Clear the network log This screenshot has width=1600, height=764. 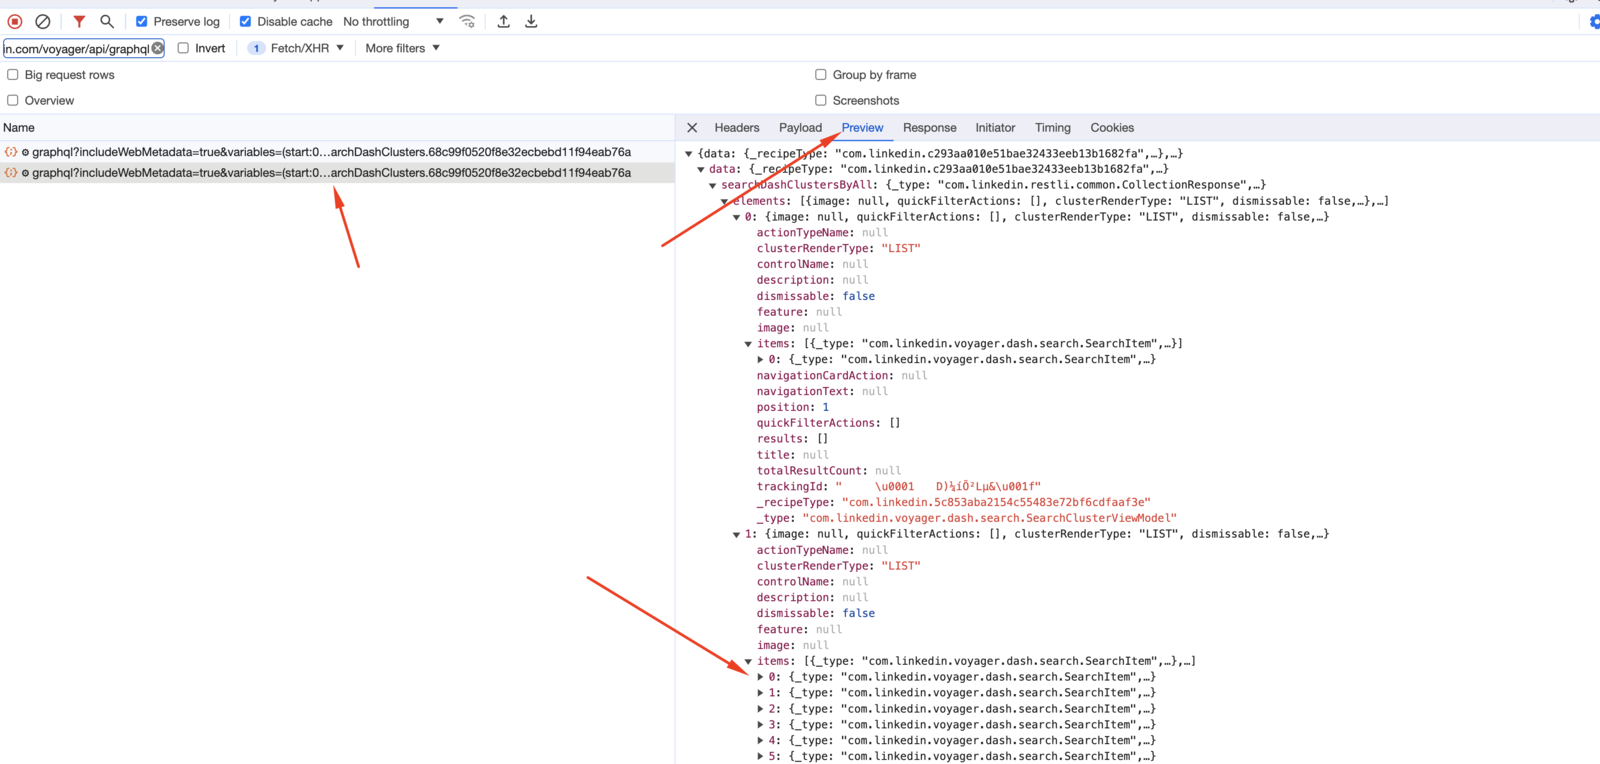click(43, 21)
